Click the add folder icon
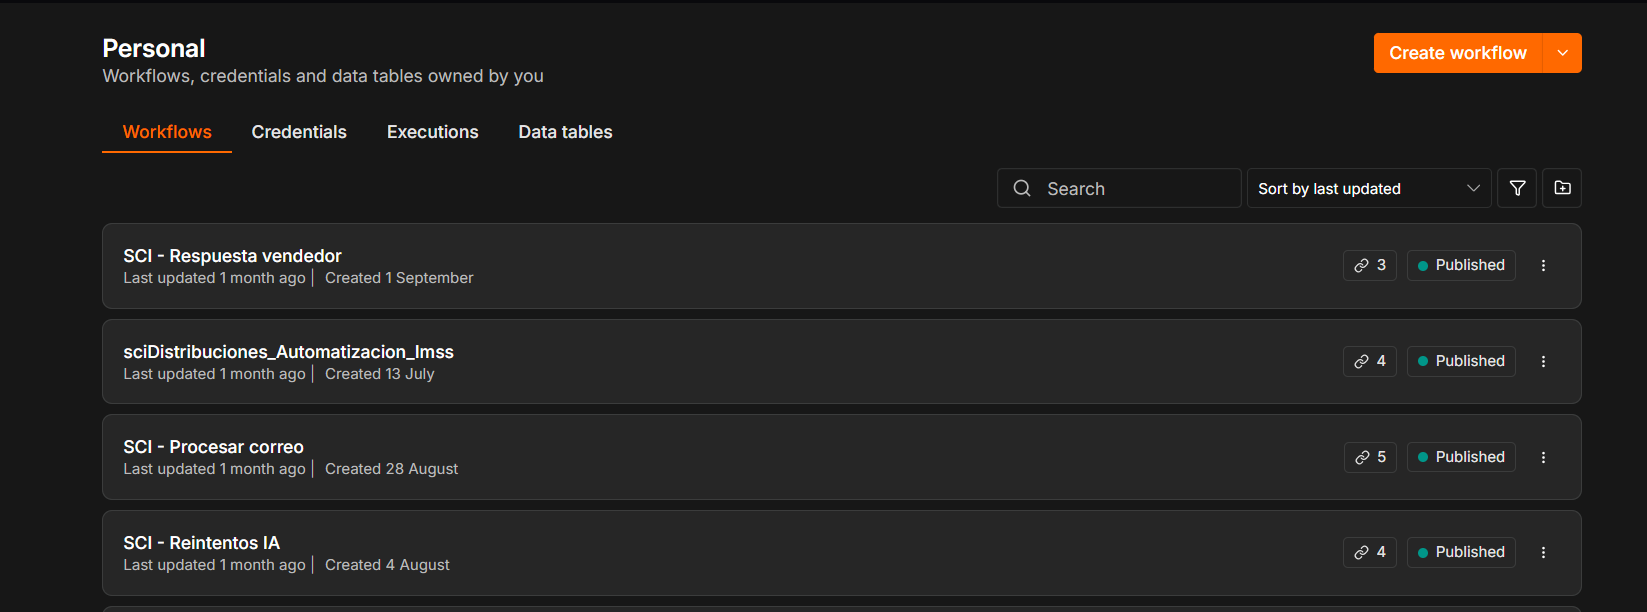 pyautogui.click(x=1562, y=188)
